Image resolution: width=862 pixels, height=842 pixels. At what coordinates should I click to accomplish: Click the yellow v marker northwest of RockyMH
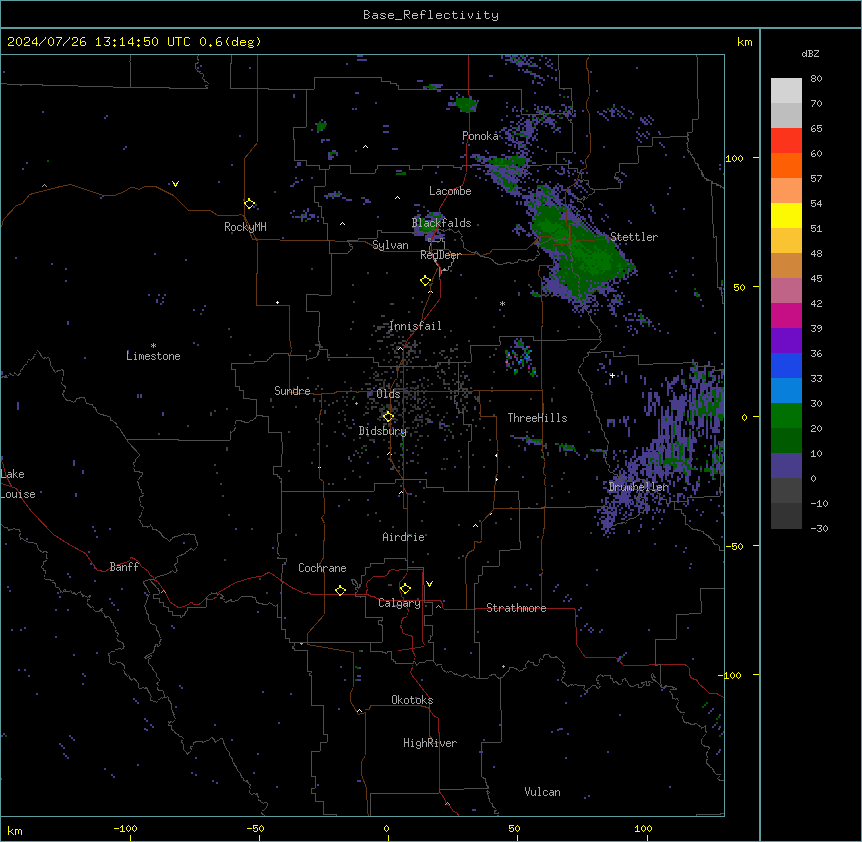point(175,184)
